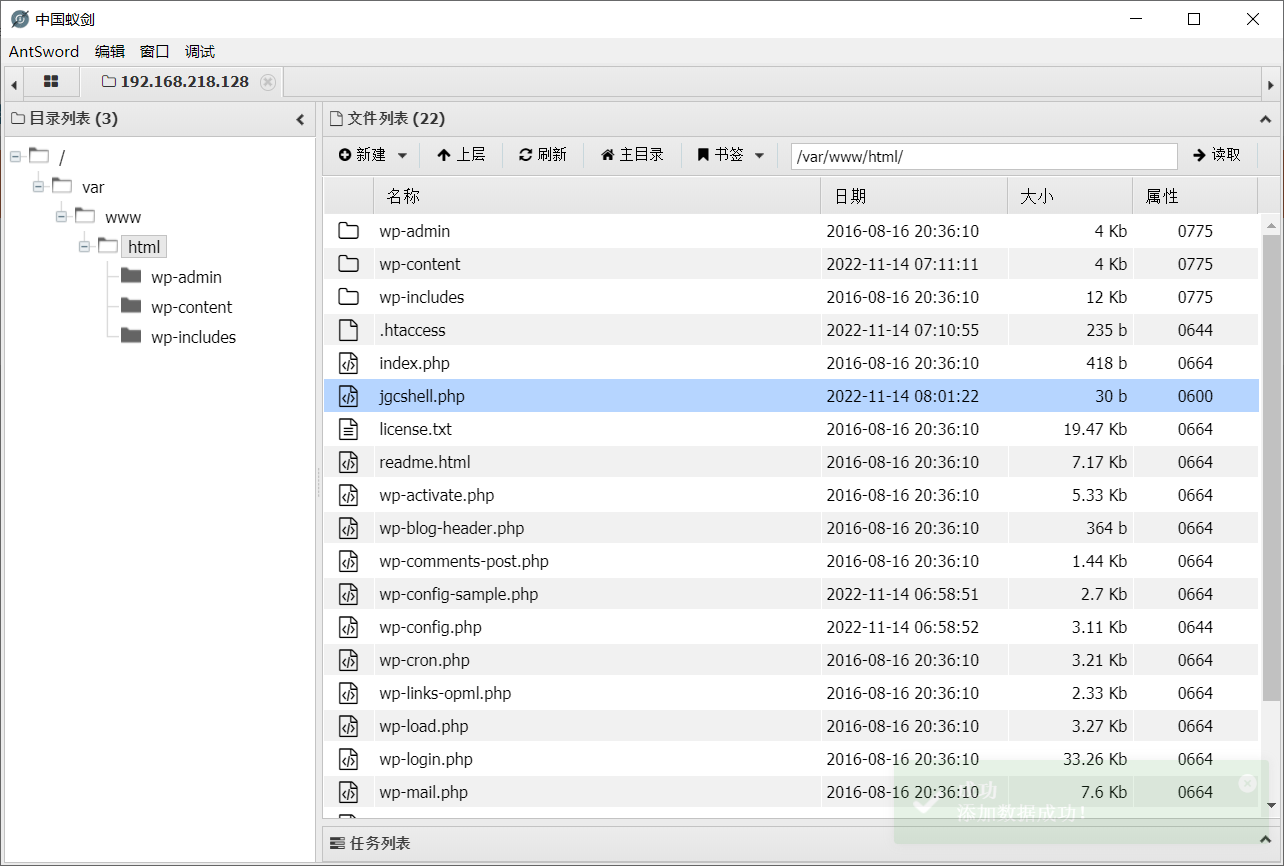The height and width of the screenshot is (866, 1284).
Task: Collapse the root / tree node
Action: 15,156
